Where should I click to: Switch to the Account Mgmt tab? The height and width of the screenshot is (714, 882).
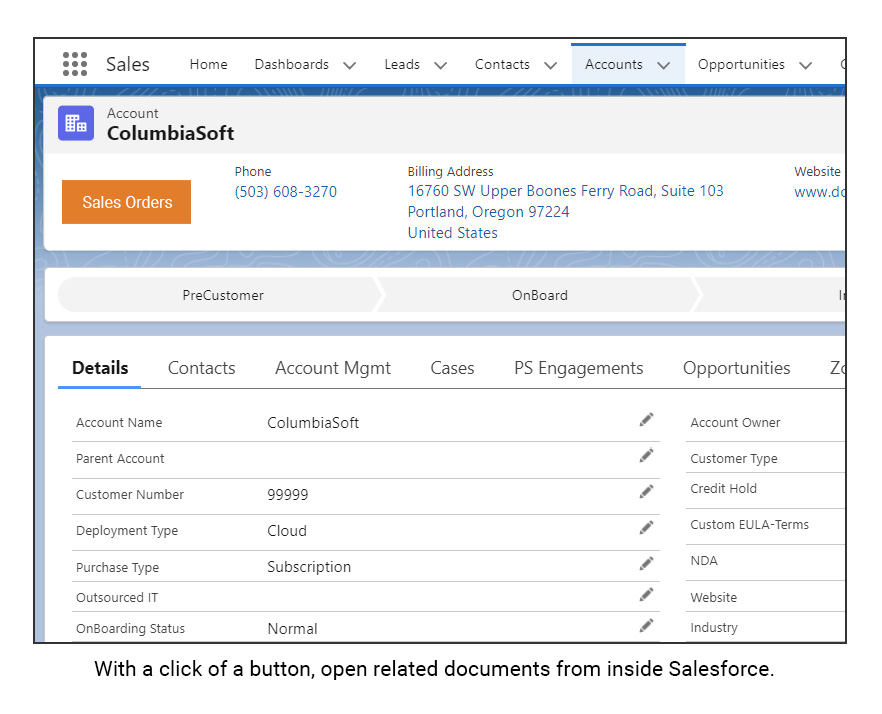click(x=333, y=368)
